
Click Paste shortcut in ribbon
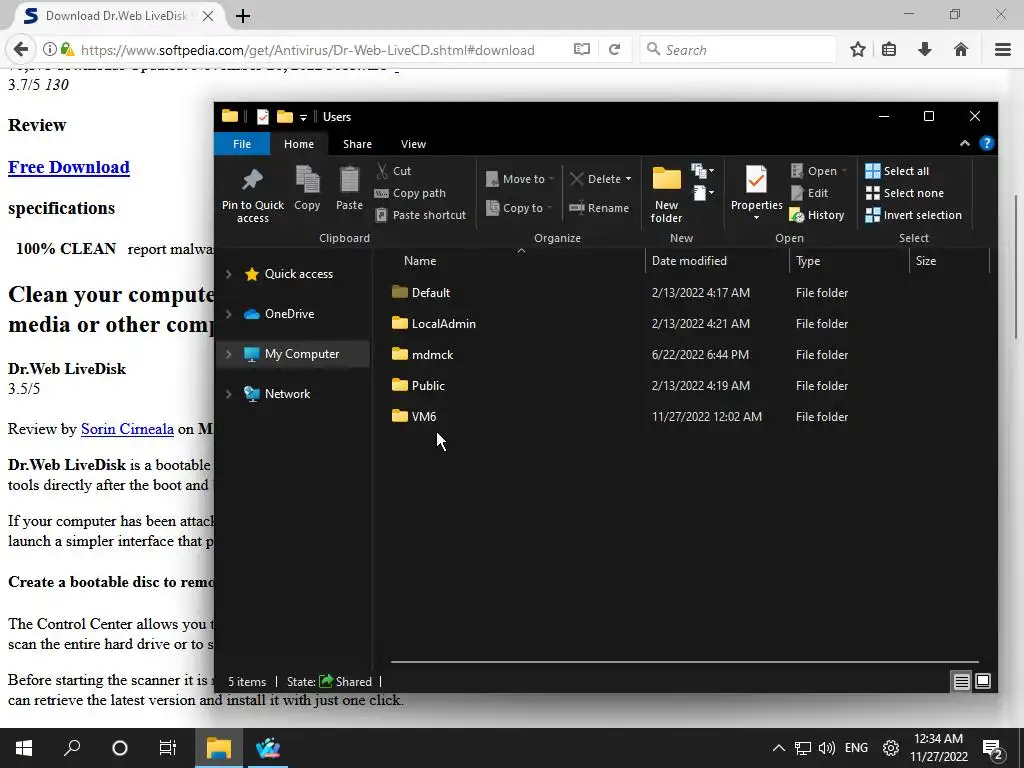[x=421, y=215]
